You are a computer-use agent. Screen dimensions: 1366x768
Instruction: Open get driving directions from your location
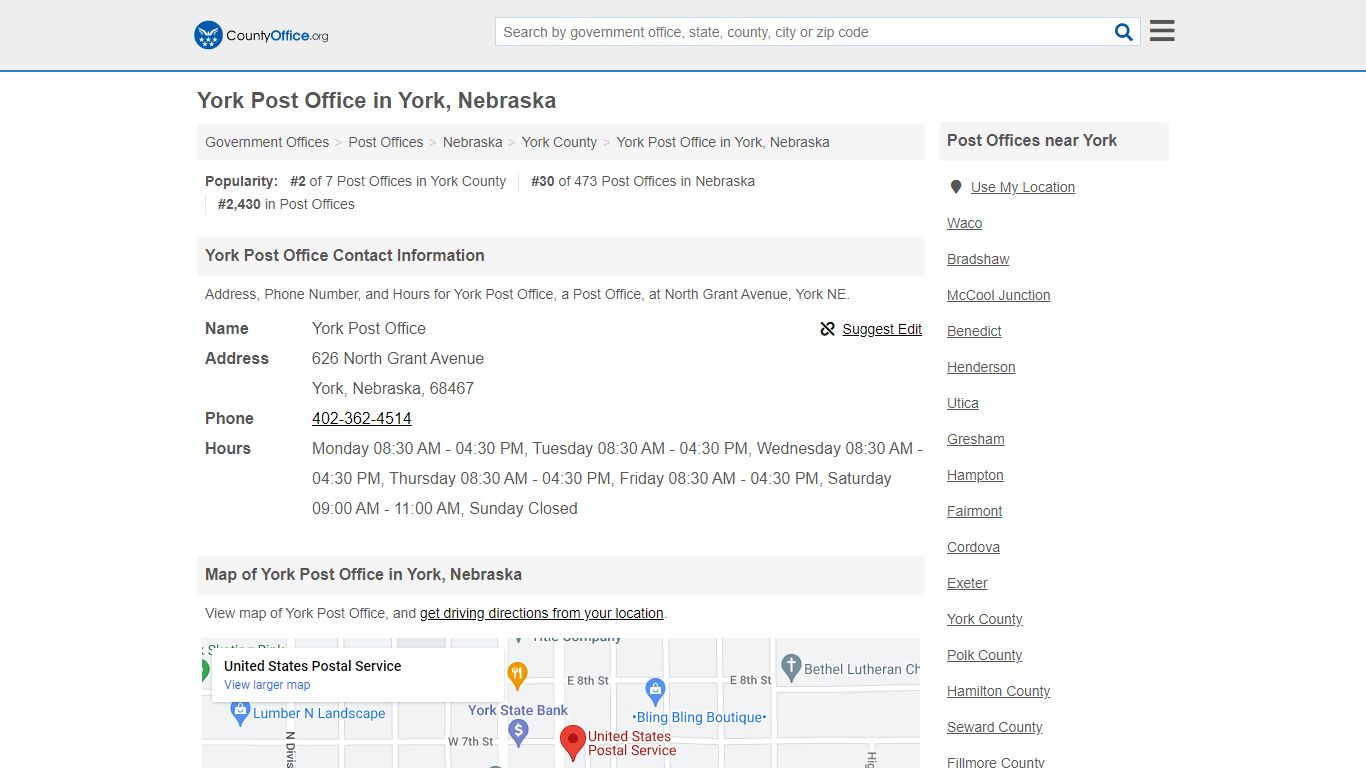point(542,613)
